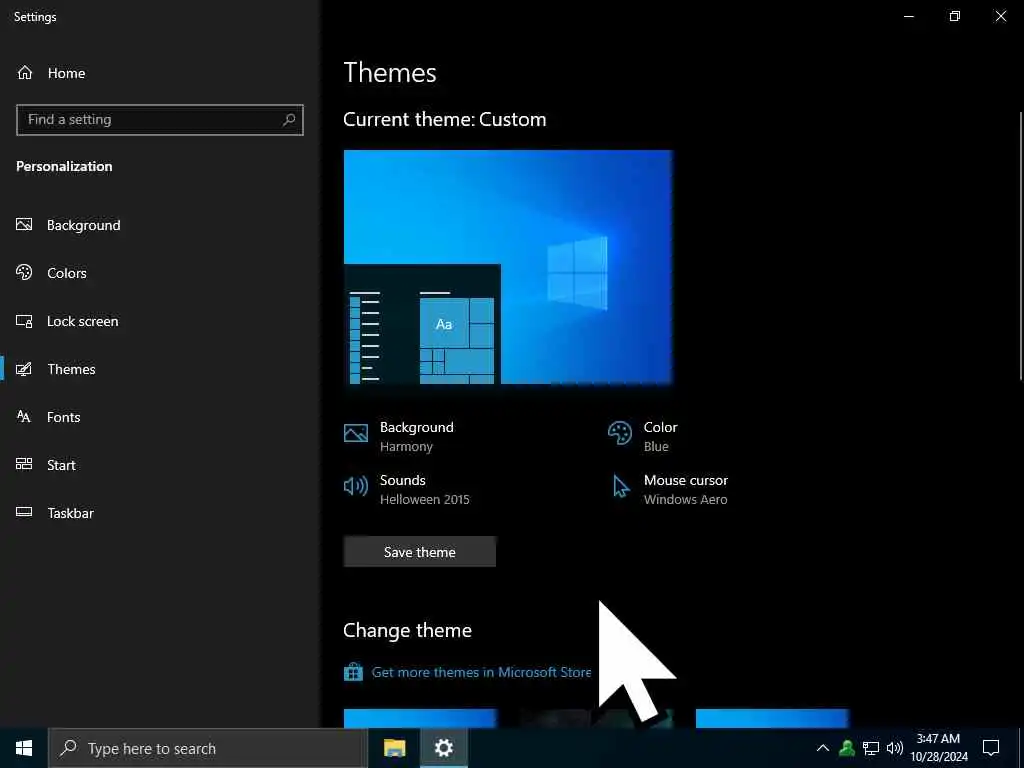The height and width of the screenshot is (768, 1024).
Task: Focus the Find a setting search box
Action: [x=160, y=120]
